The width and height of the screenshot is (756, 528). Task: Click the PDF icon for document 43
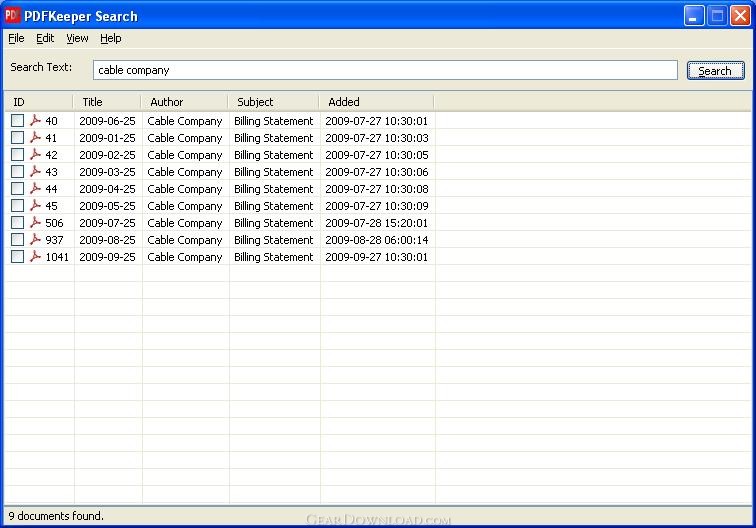(x=35, y=172)
